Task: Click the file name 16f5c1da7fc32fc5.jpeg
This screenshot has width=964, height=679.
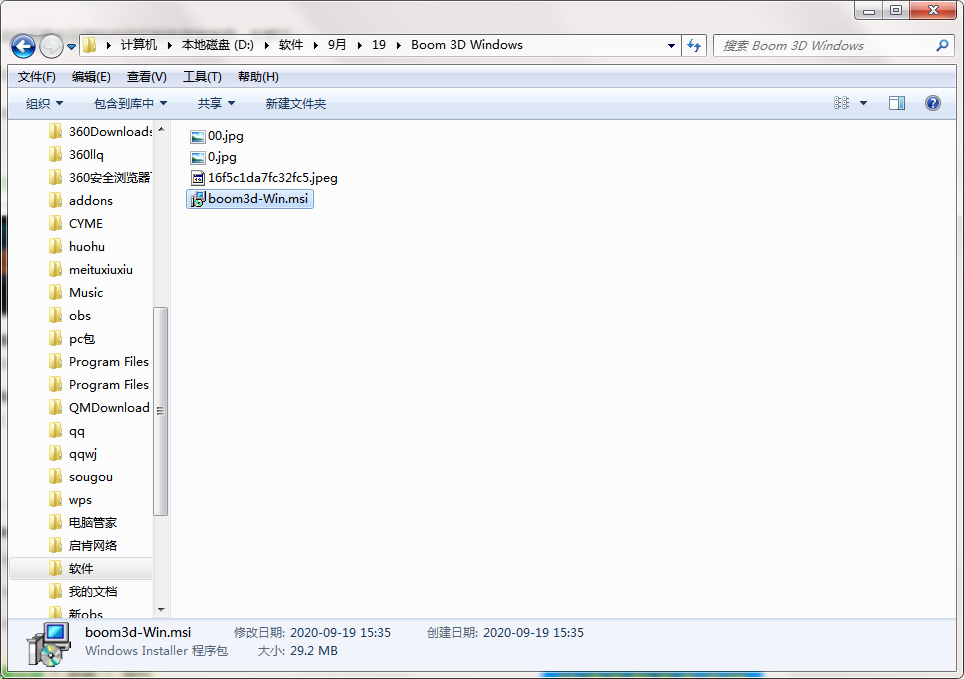Action: tap(272, 178)
